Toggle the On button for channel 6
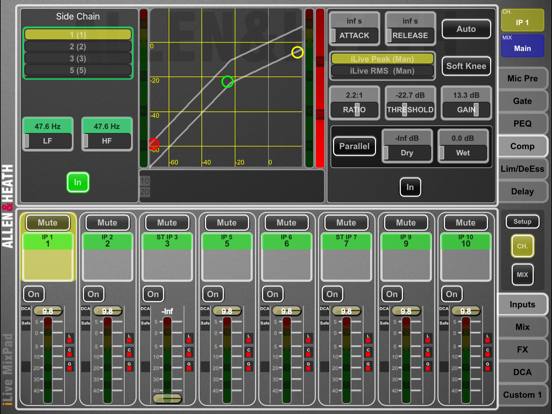Screen dimensions: 552x414 (x=272, y=294)
